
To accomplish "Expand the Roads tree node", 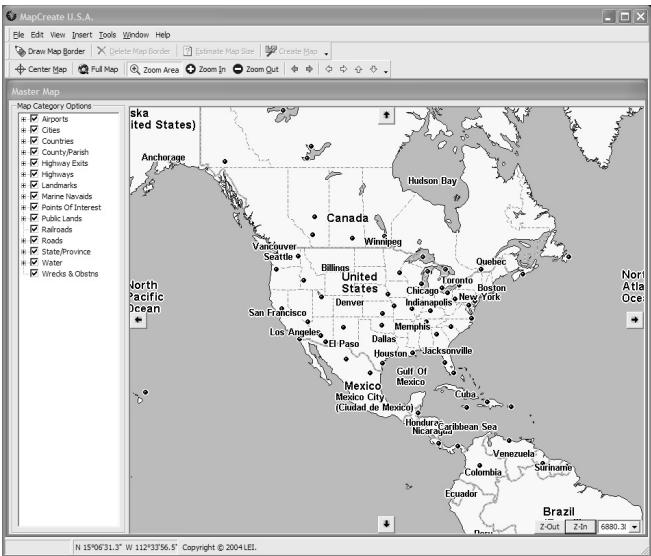I will [x=24, y=240].
